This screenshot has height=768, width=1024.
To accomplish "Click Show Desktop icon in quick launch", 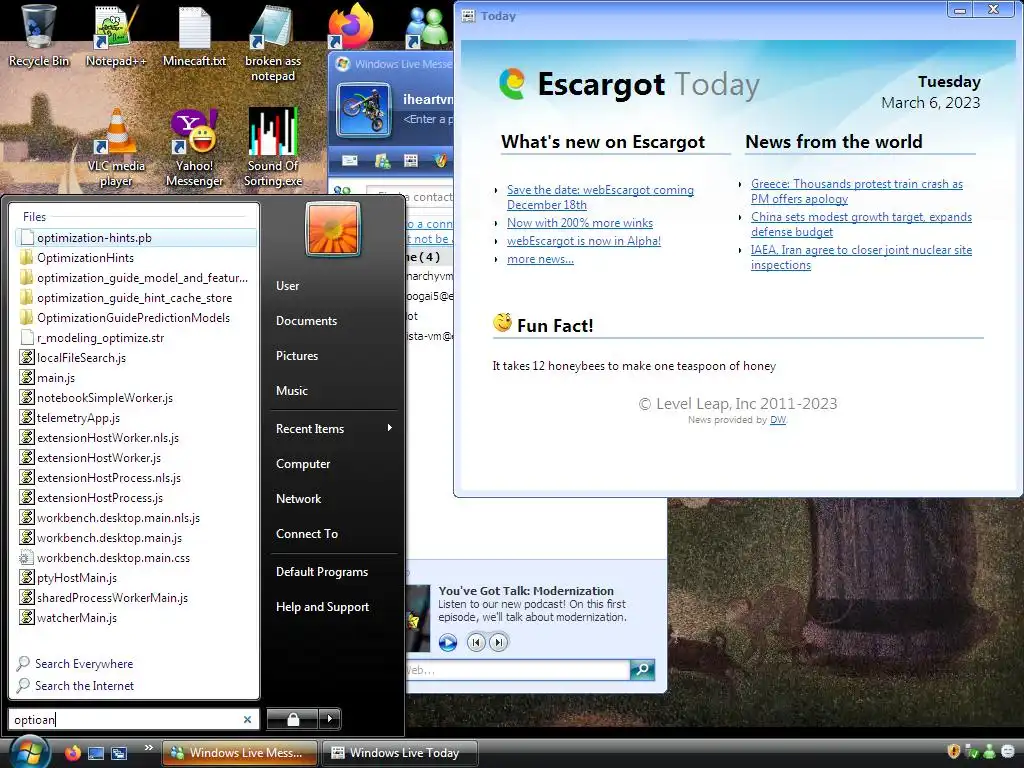I will (96, 753).
